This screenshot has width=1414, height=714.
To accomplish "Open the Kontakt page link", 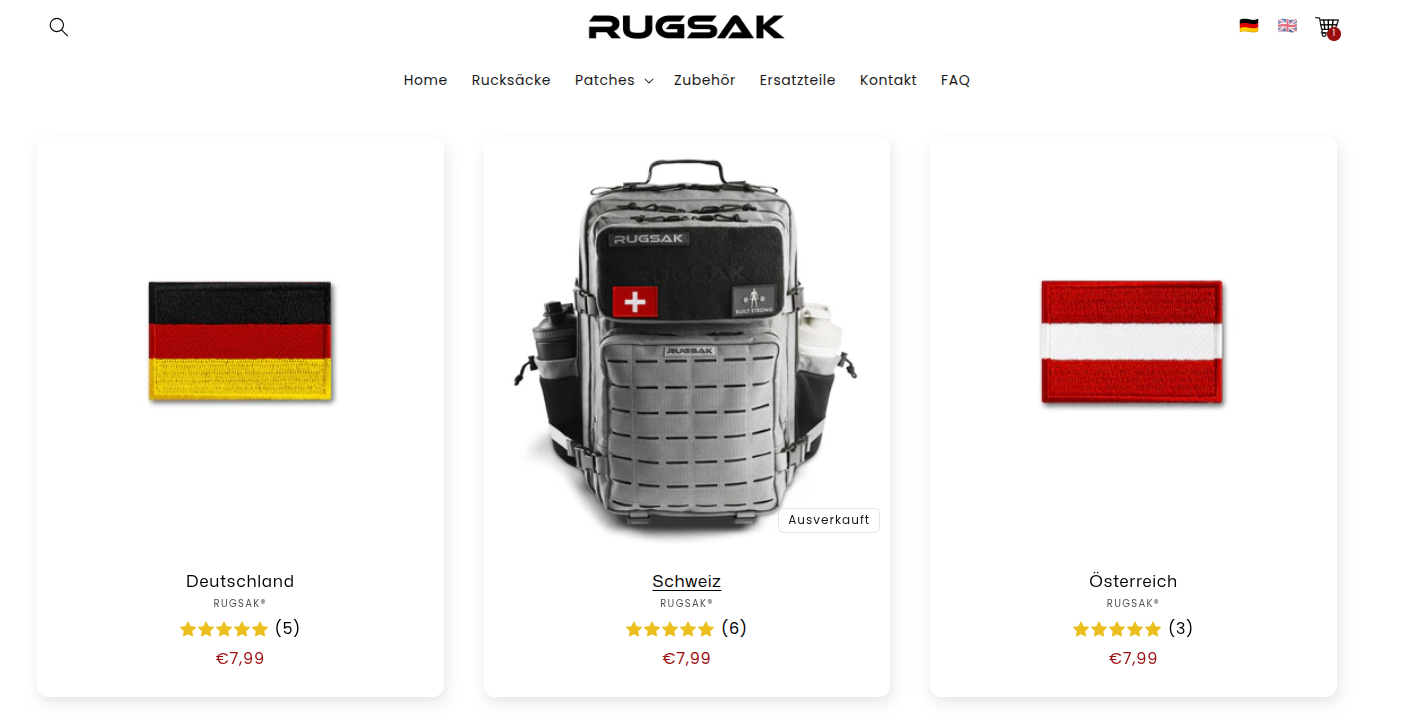I will point(888,80).
